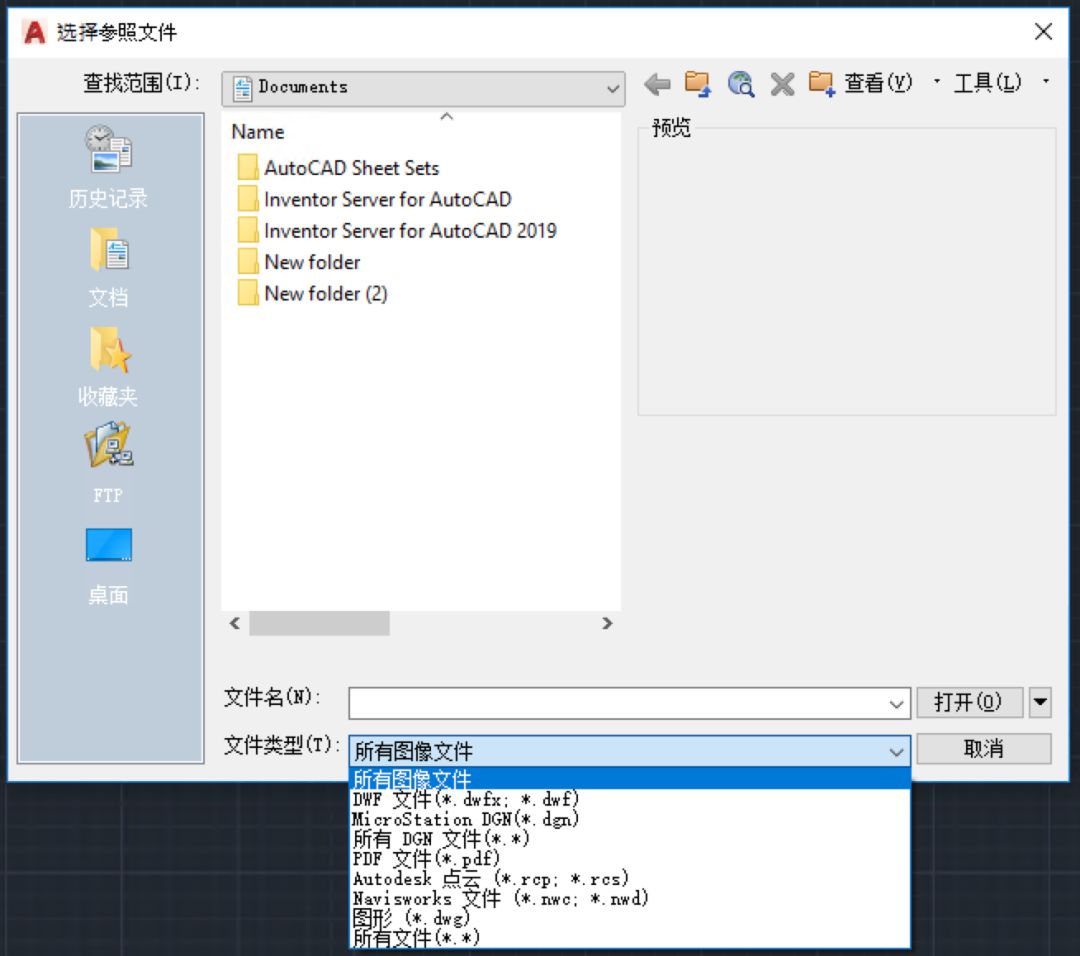
Task: Click the Search the Web icon
Action: pyautogui.click(x=740, y=84)
